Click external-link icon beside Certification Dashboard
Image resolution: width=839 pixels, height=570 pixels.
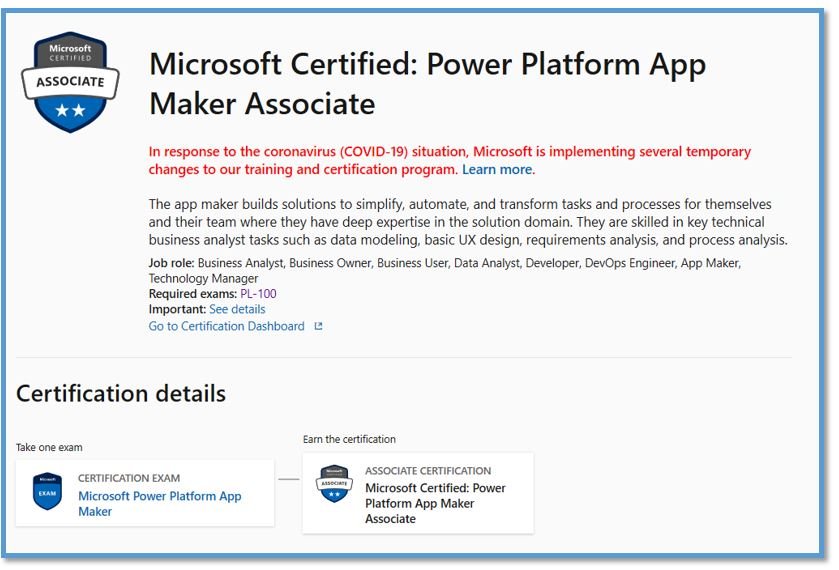point(318,326)
